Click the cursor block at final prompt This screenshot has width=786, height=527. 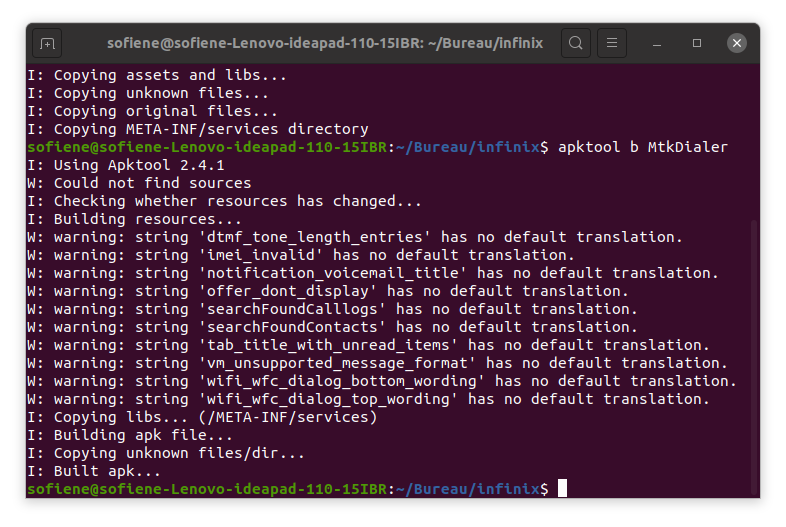coord(563,488)
